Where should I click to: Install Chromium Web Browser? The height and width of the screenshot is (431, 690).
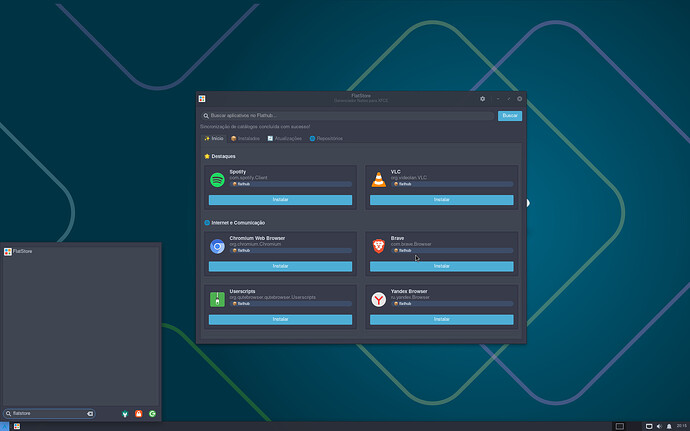(x=280, y=266)
